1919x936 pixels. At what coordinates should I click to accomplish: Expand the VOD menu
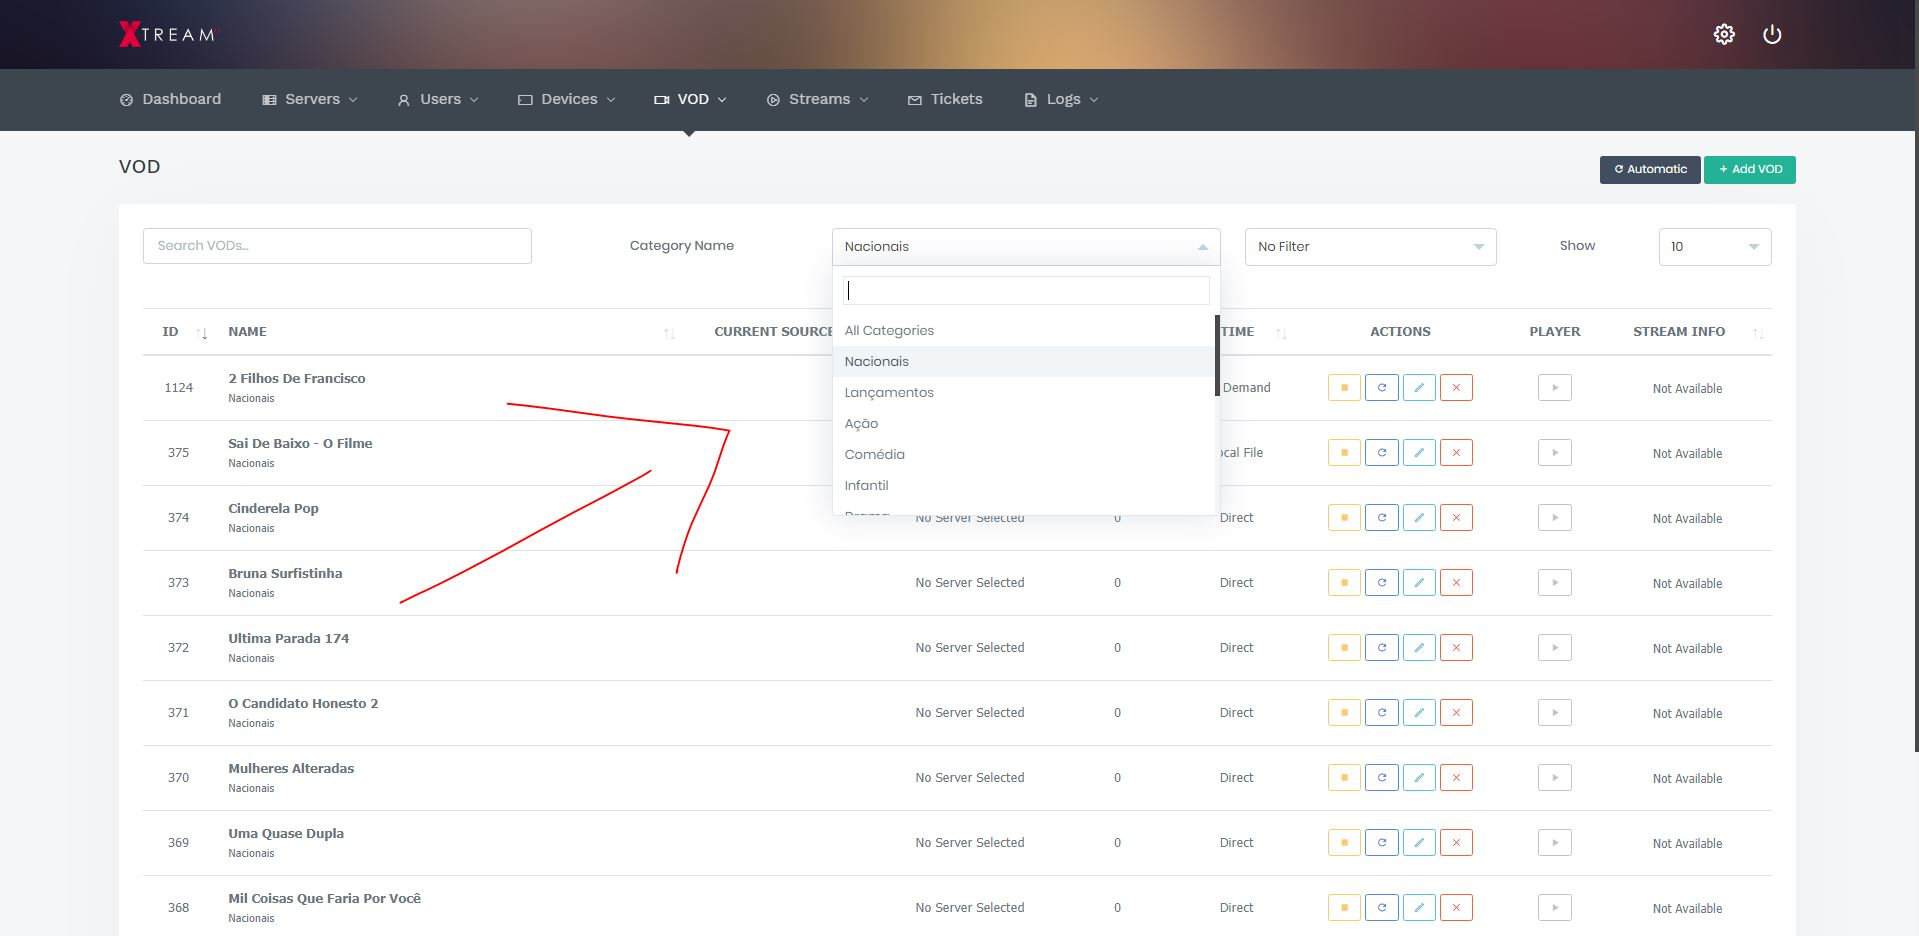pos(690,99)
